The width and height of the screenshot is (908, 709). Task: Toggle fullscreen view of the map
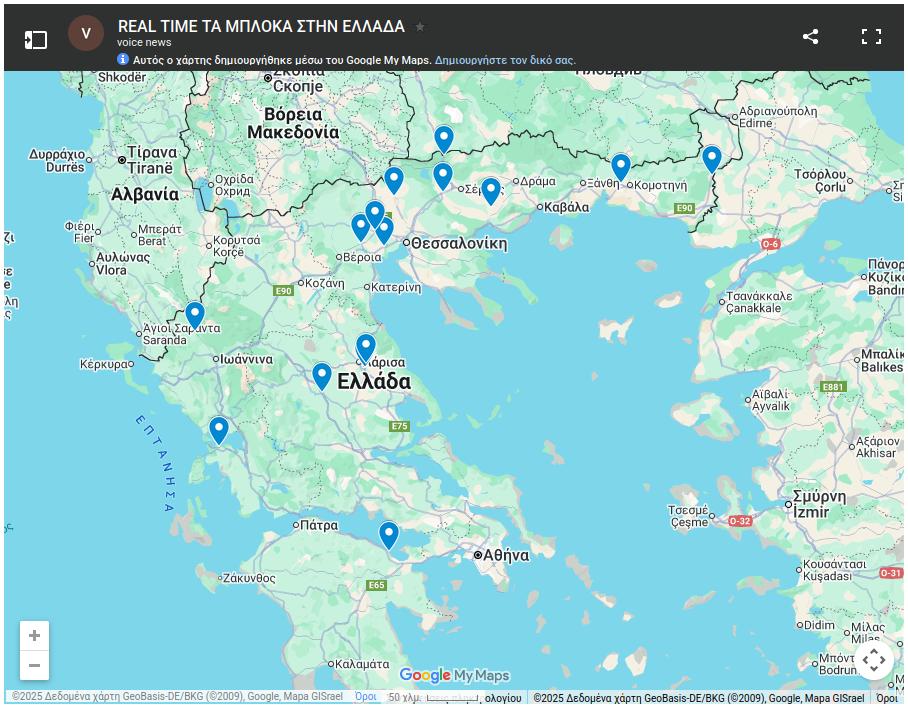(x=872, y=36)
